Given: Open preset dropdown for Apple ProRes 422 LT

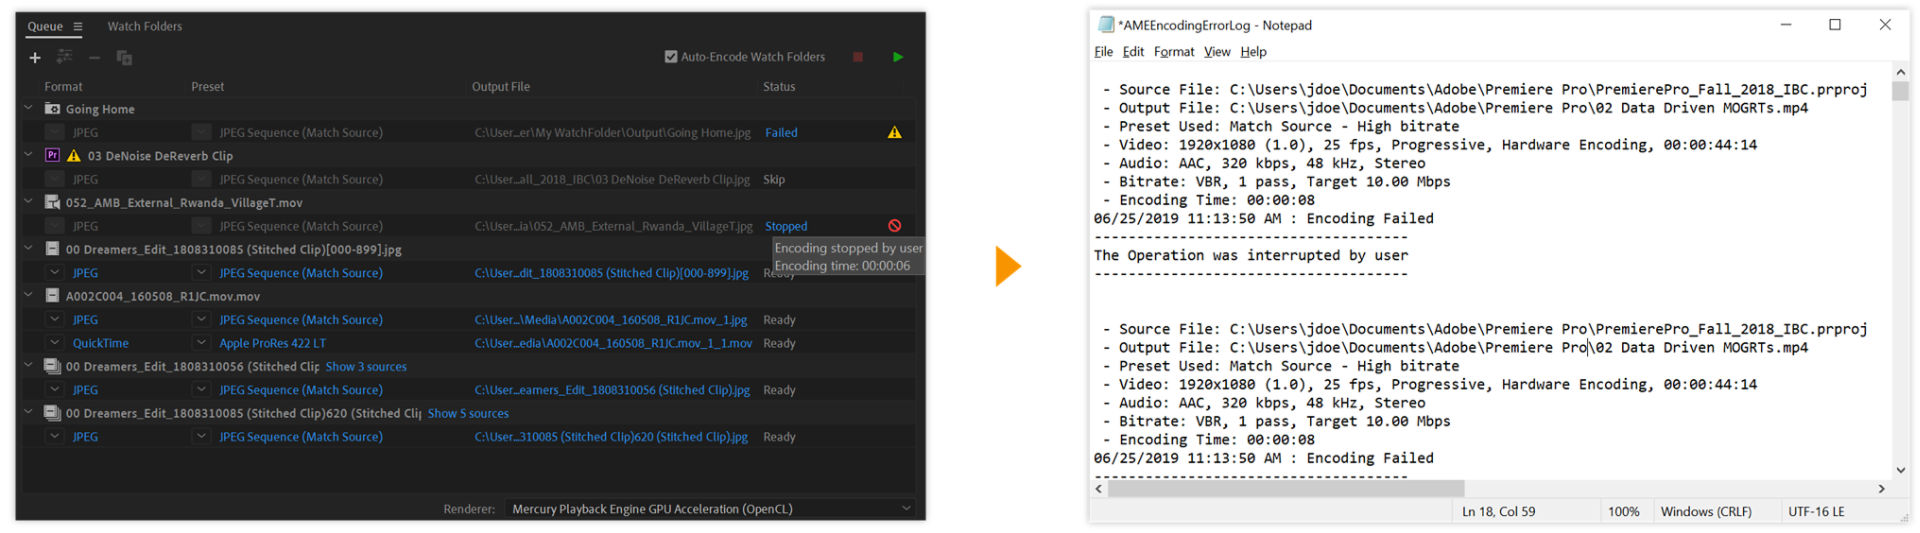Looking at the screenshot, I should pyautogui.click(x=202, y=343).
